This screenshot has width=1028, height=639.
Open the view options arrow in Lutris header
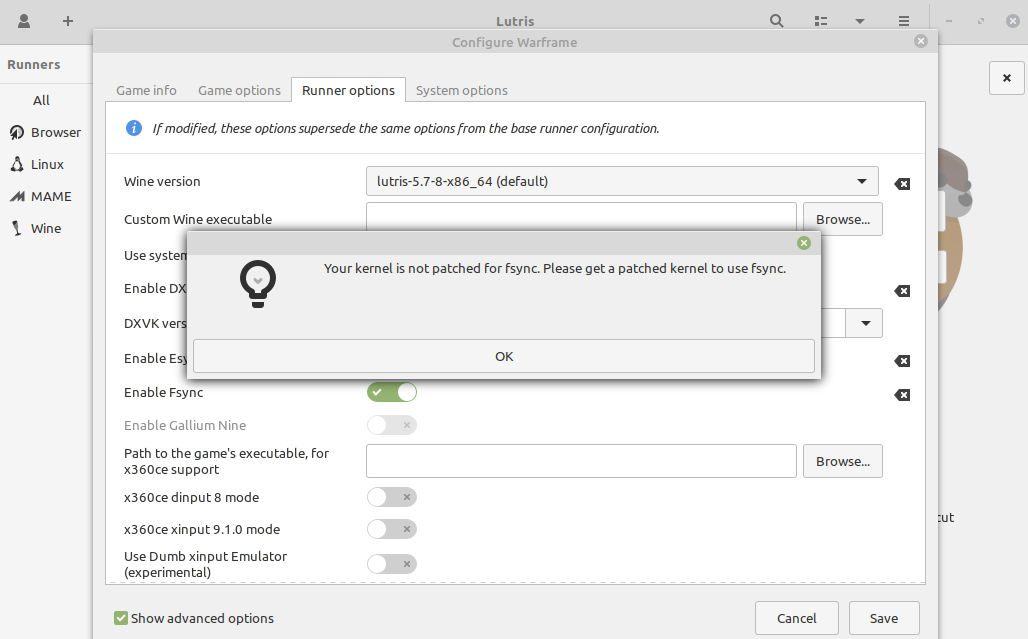(860, 21)
